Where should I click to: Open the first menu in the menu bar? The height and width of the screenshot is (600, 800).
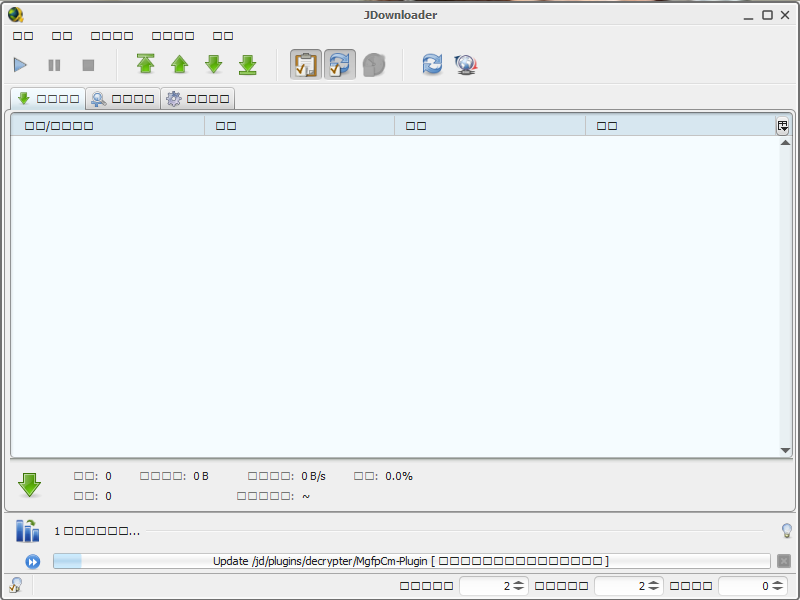tap(23, 36)
